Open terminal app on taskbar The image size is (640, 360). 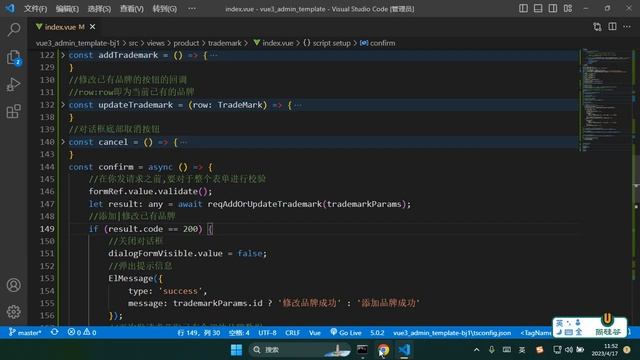click(362, 350)
